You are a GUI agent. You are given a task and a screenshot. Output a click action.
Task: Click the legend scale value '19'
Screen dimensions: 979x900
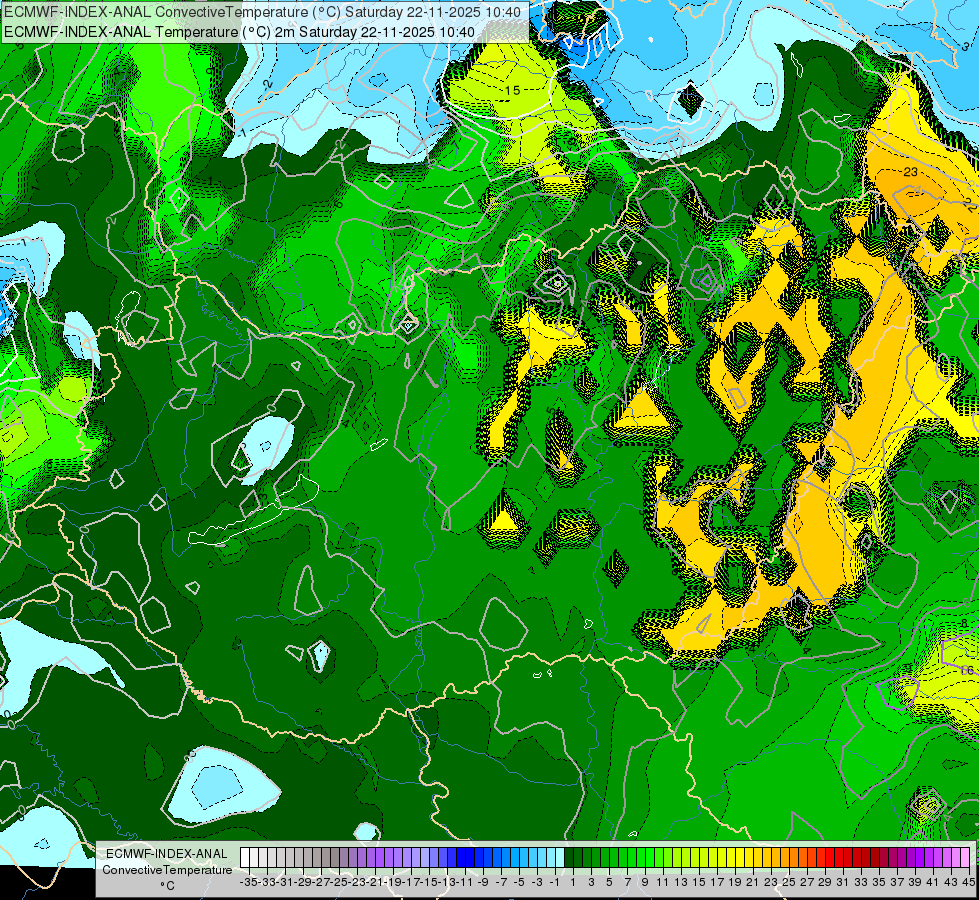pyautogui.click(x=734, y=883)
